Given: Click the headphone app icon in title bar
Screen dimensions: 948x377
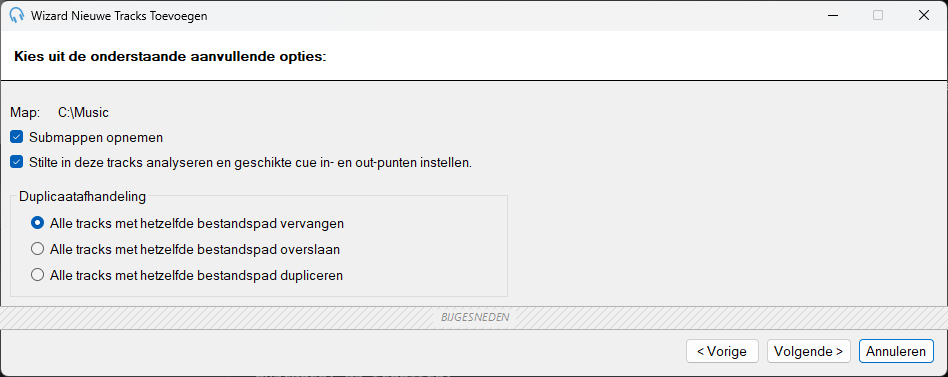Looking at the screenshot, I should [x=17, y=16].
